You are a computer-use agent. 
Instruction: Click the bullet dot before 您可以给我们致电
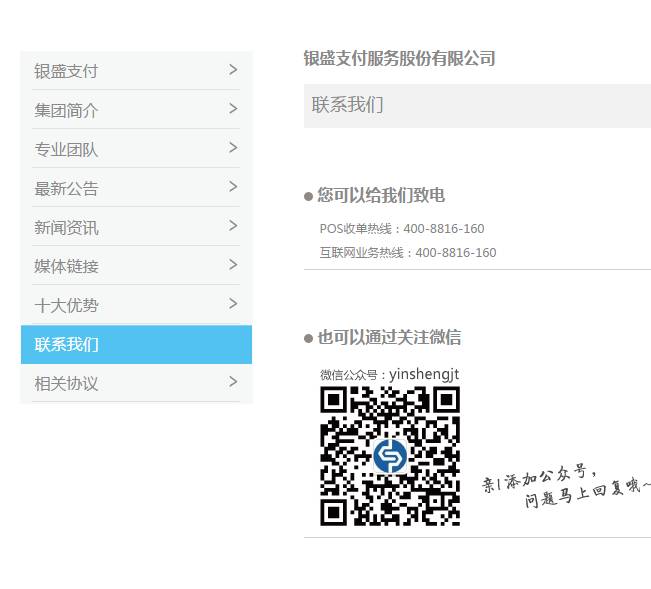click(x=308, y=196)
